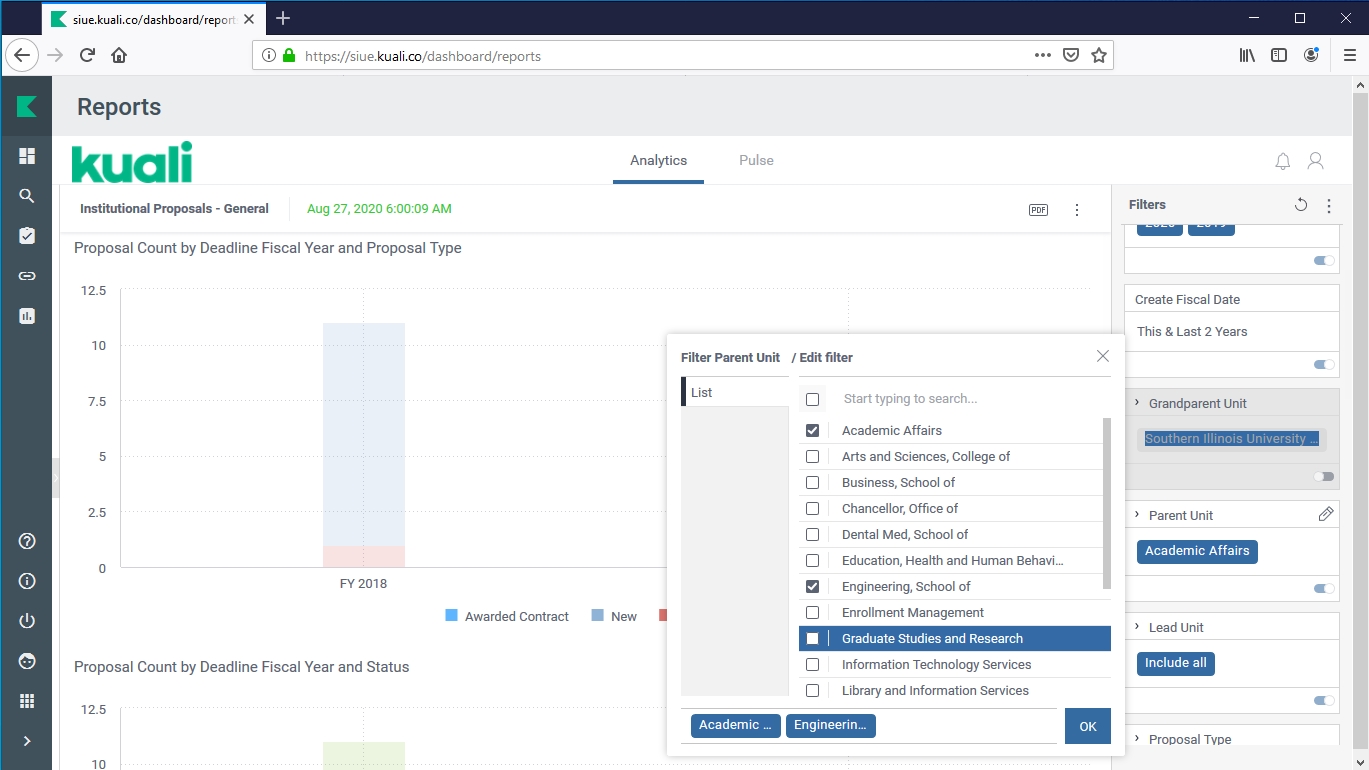Screen dimensions: 1369x770
Task: Open the notifications bell icon
Action: [1283, 161]
